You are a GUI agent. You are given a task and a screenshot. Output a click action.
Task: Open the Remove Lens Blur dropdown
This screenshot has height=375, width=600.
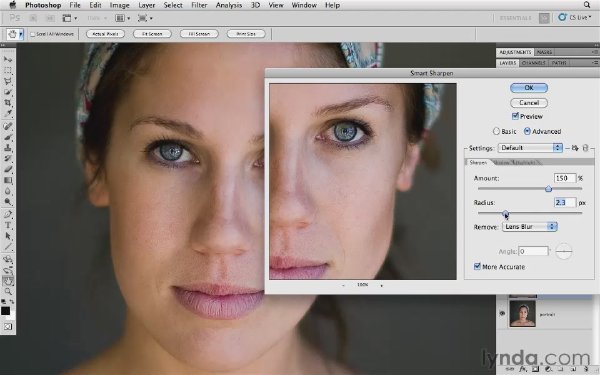[530, 227]
